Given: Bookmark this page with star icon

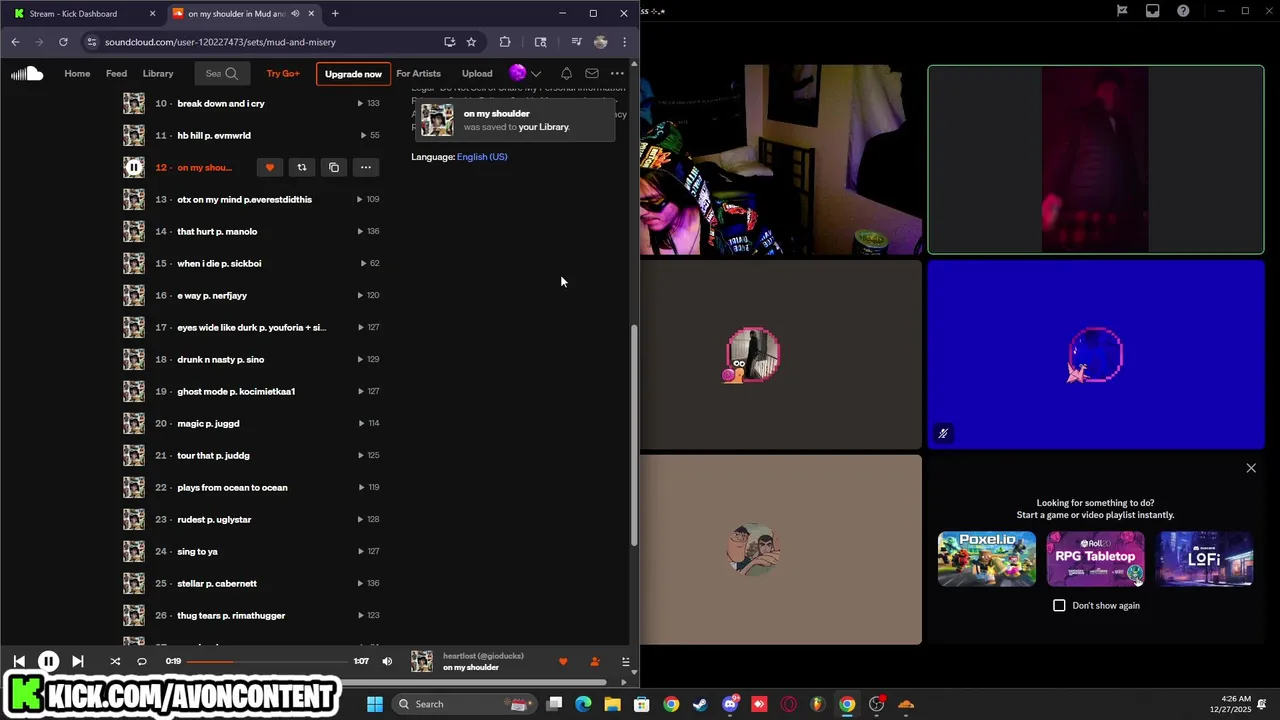Looking at the screenshot, I should pos(471,42).
